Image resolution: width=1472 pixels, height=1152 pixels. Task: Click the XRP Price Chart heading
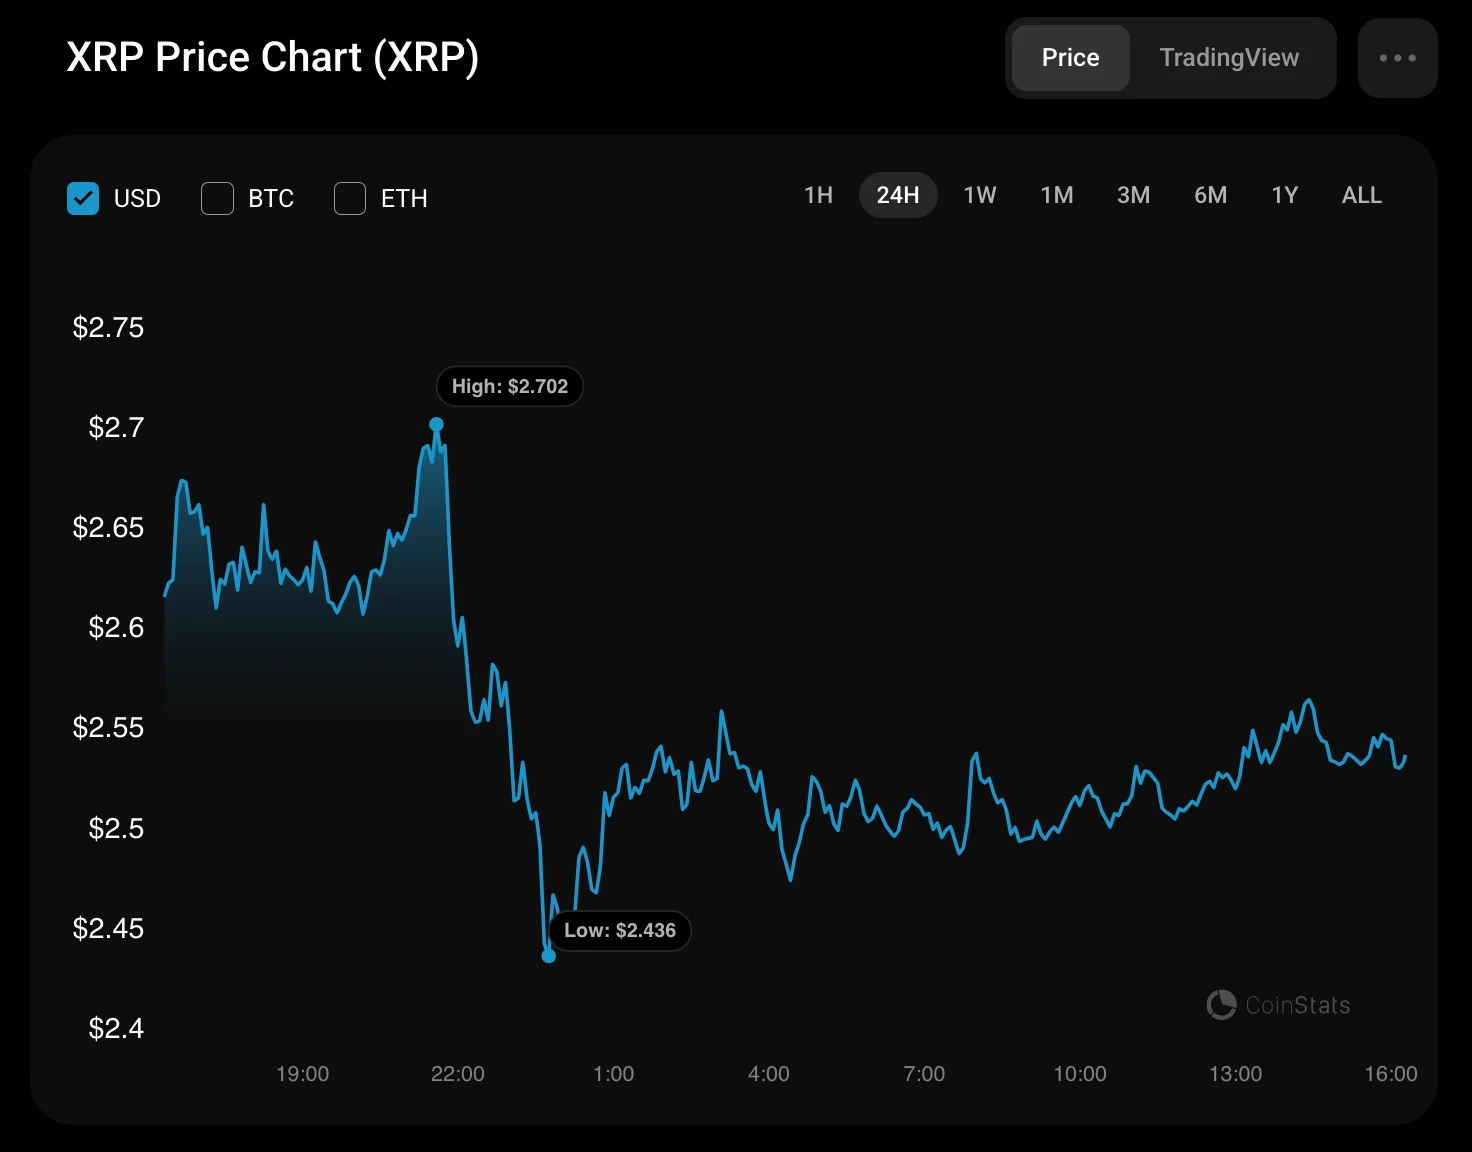pyautogui.click(x=272, y=57)
